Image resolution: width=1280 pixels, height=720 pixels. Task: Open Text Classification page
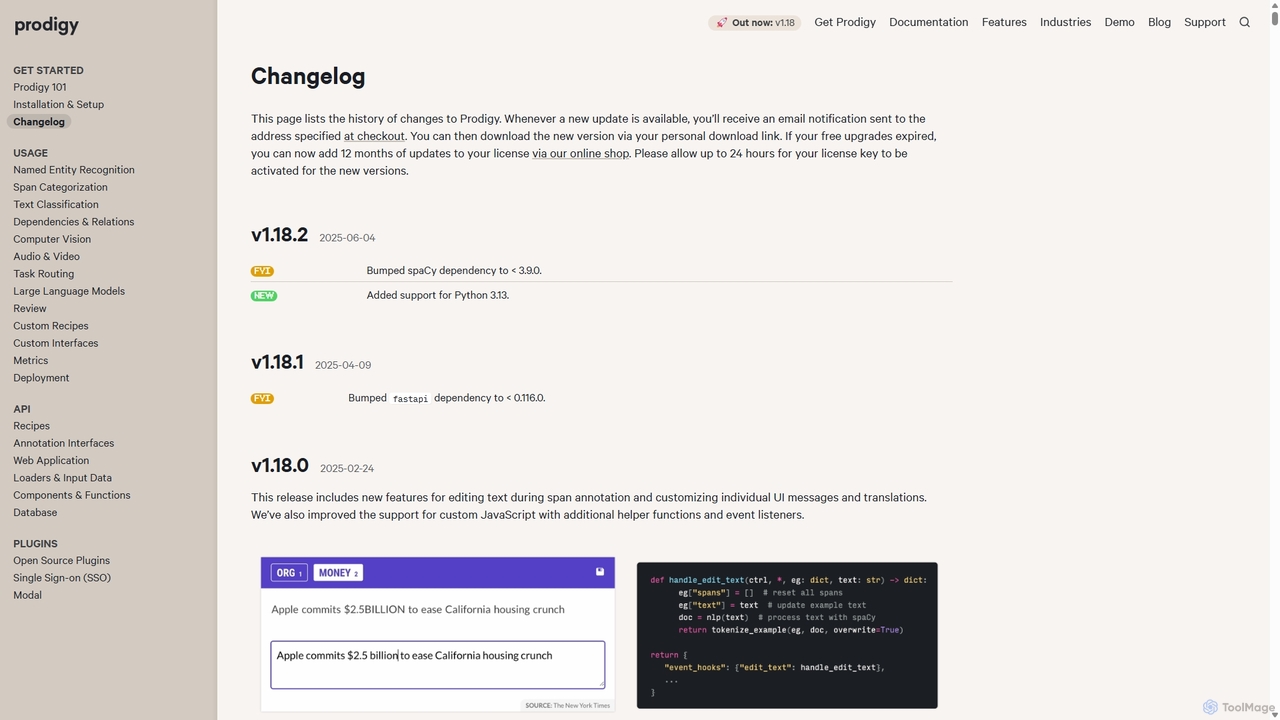point(56,204)
